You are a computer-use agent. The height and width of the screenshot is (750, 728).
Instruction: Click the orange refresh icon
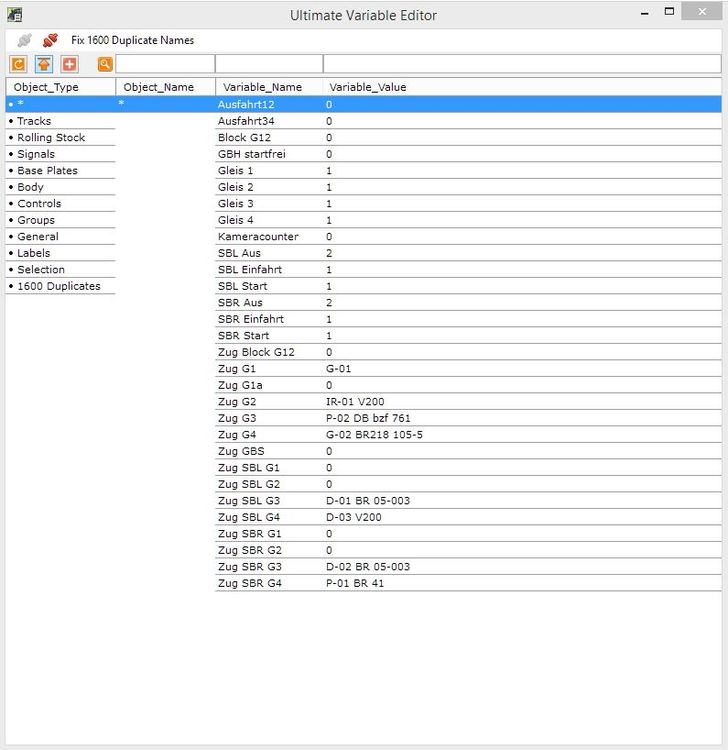[x=18, y=64]
